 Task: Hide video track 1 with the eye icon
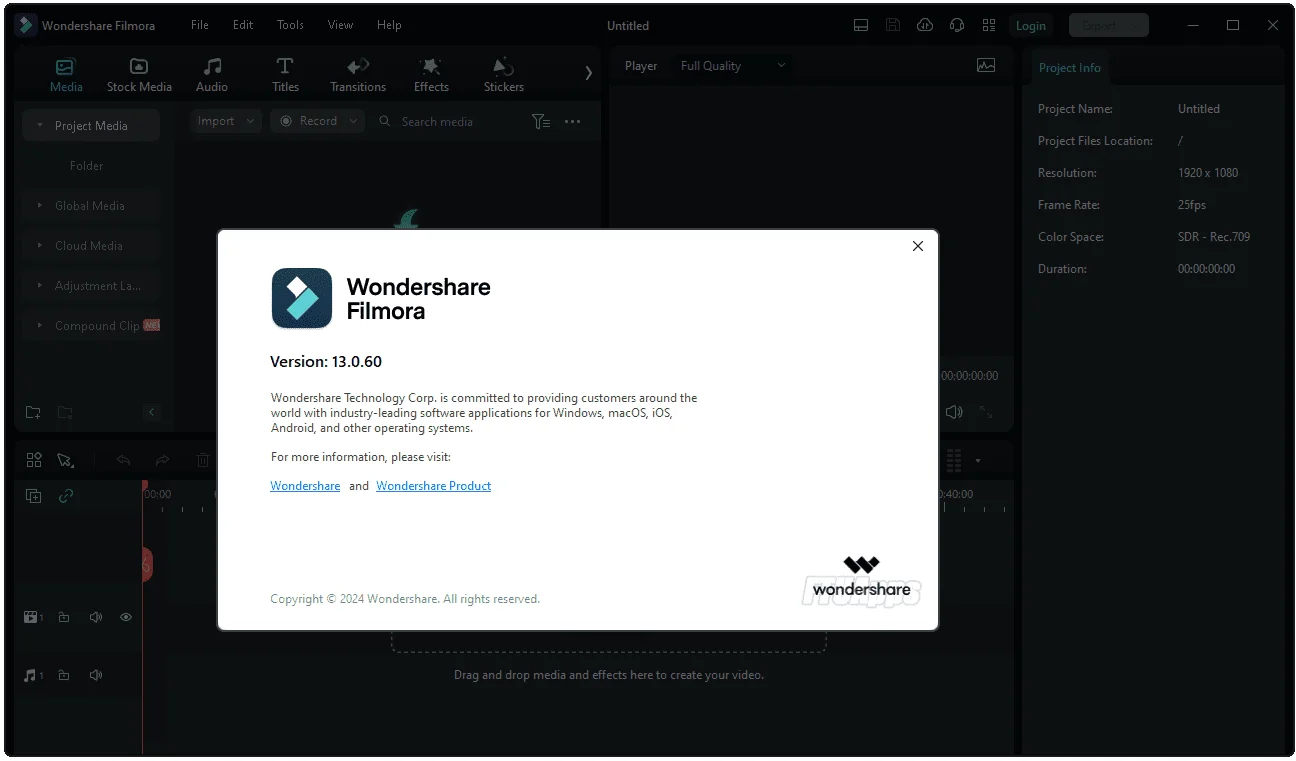(126, 618)
